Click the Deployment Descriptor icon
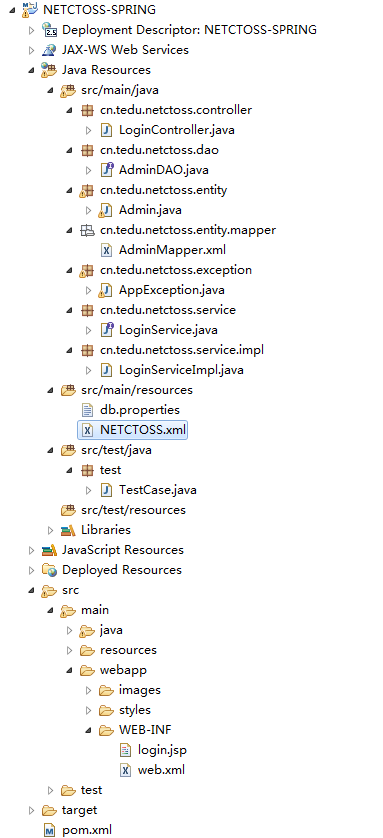 coord(49,29)
